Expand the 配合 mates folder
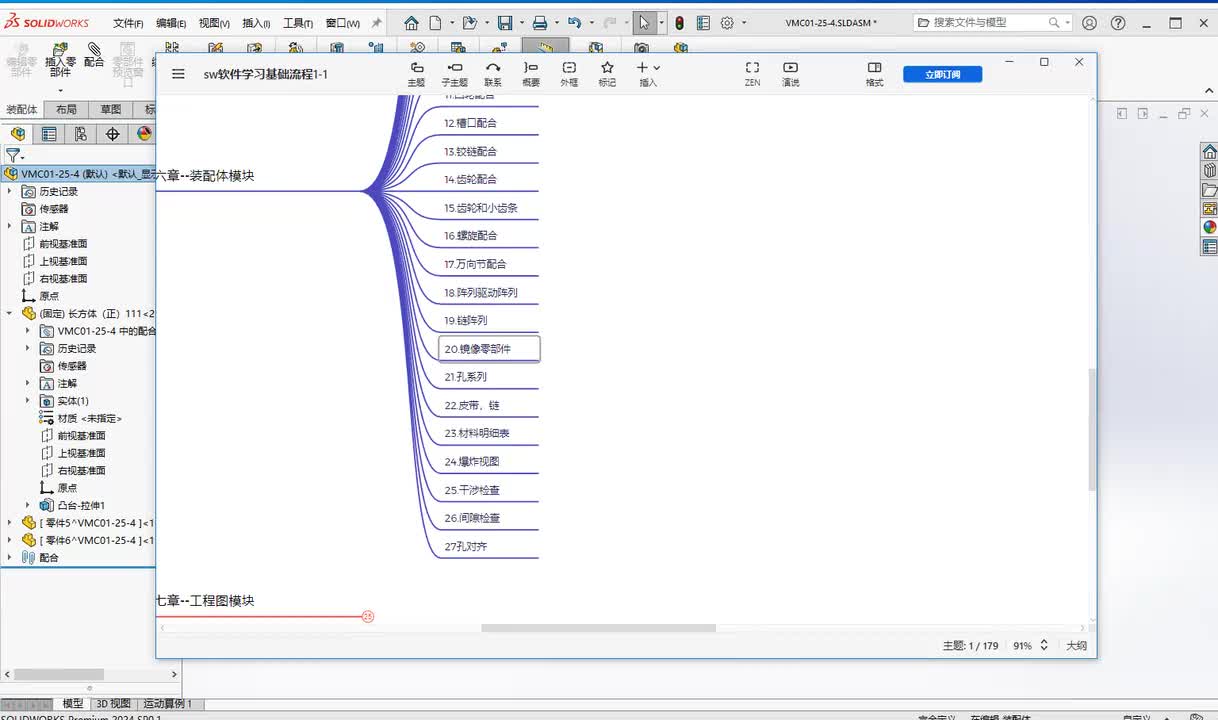 point(9,558)
